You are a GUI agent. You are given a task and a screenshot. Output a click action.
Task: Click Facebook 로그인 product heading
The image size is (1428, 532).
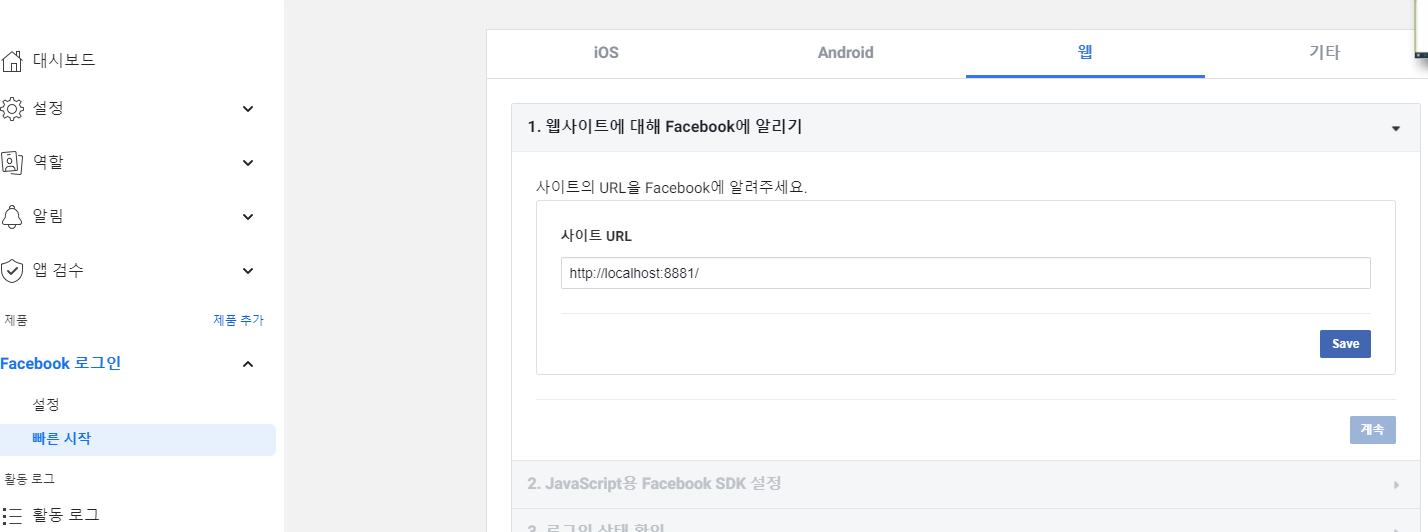[60, 364]
